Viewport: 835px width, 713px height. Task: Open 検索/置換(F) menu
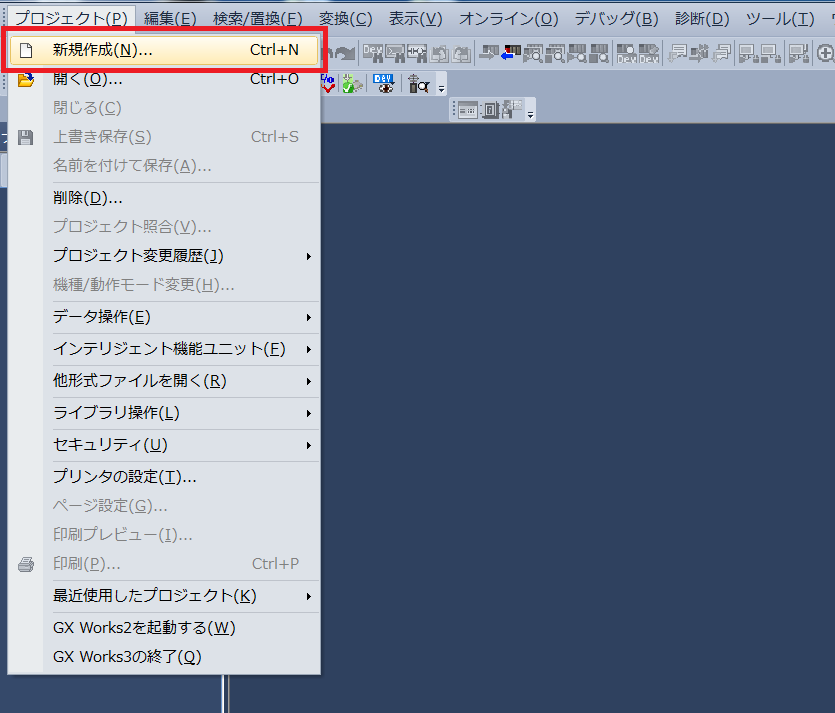(x=258, y=19)
